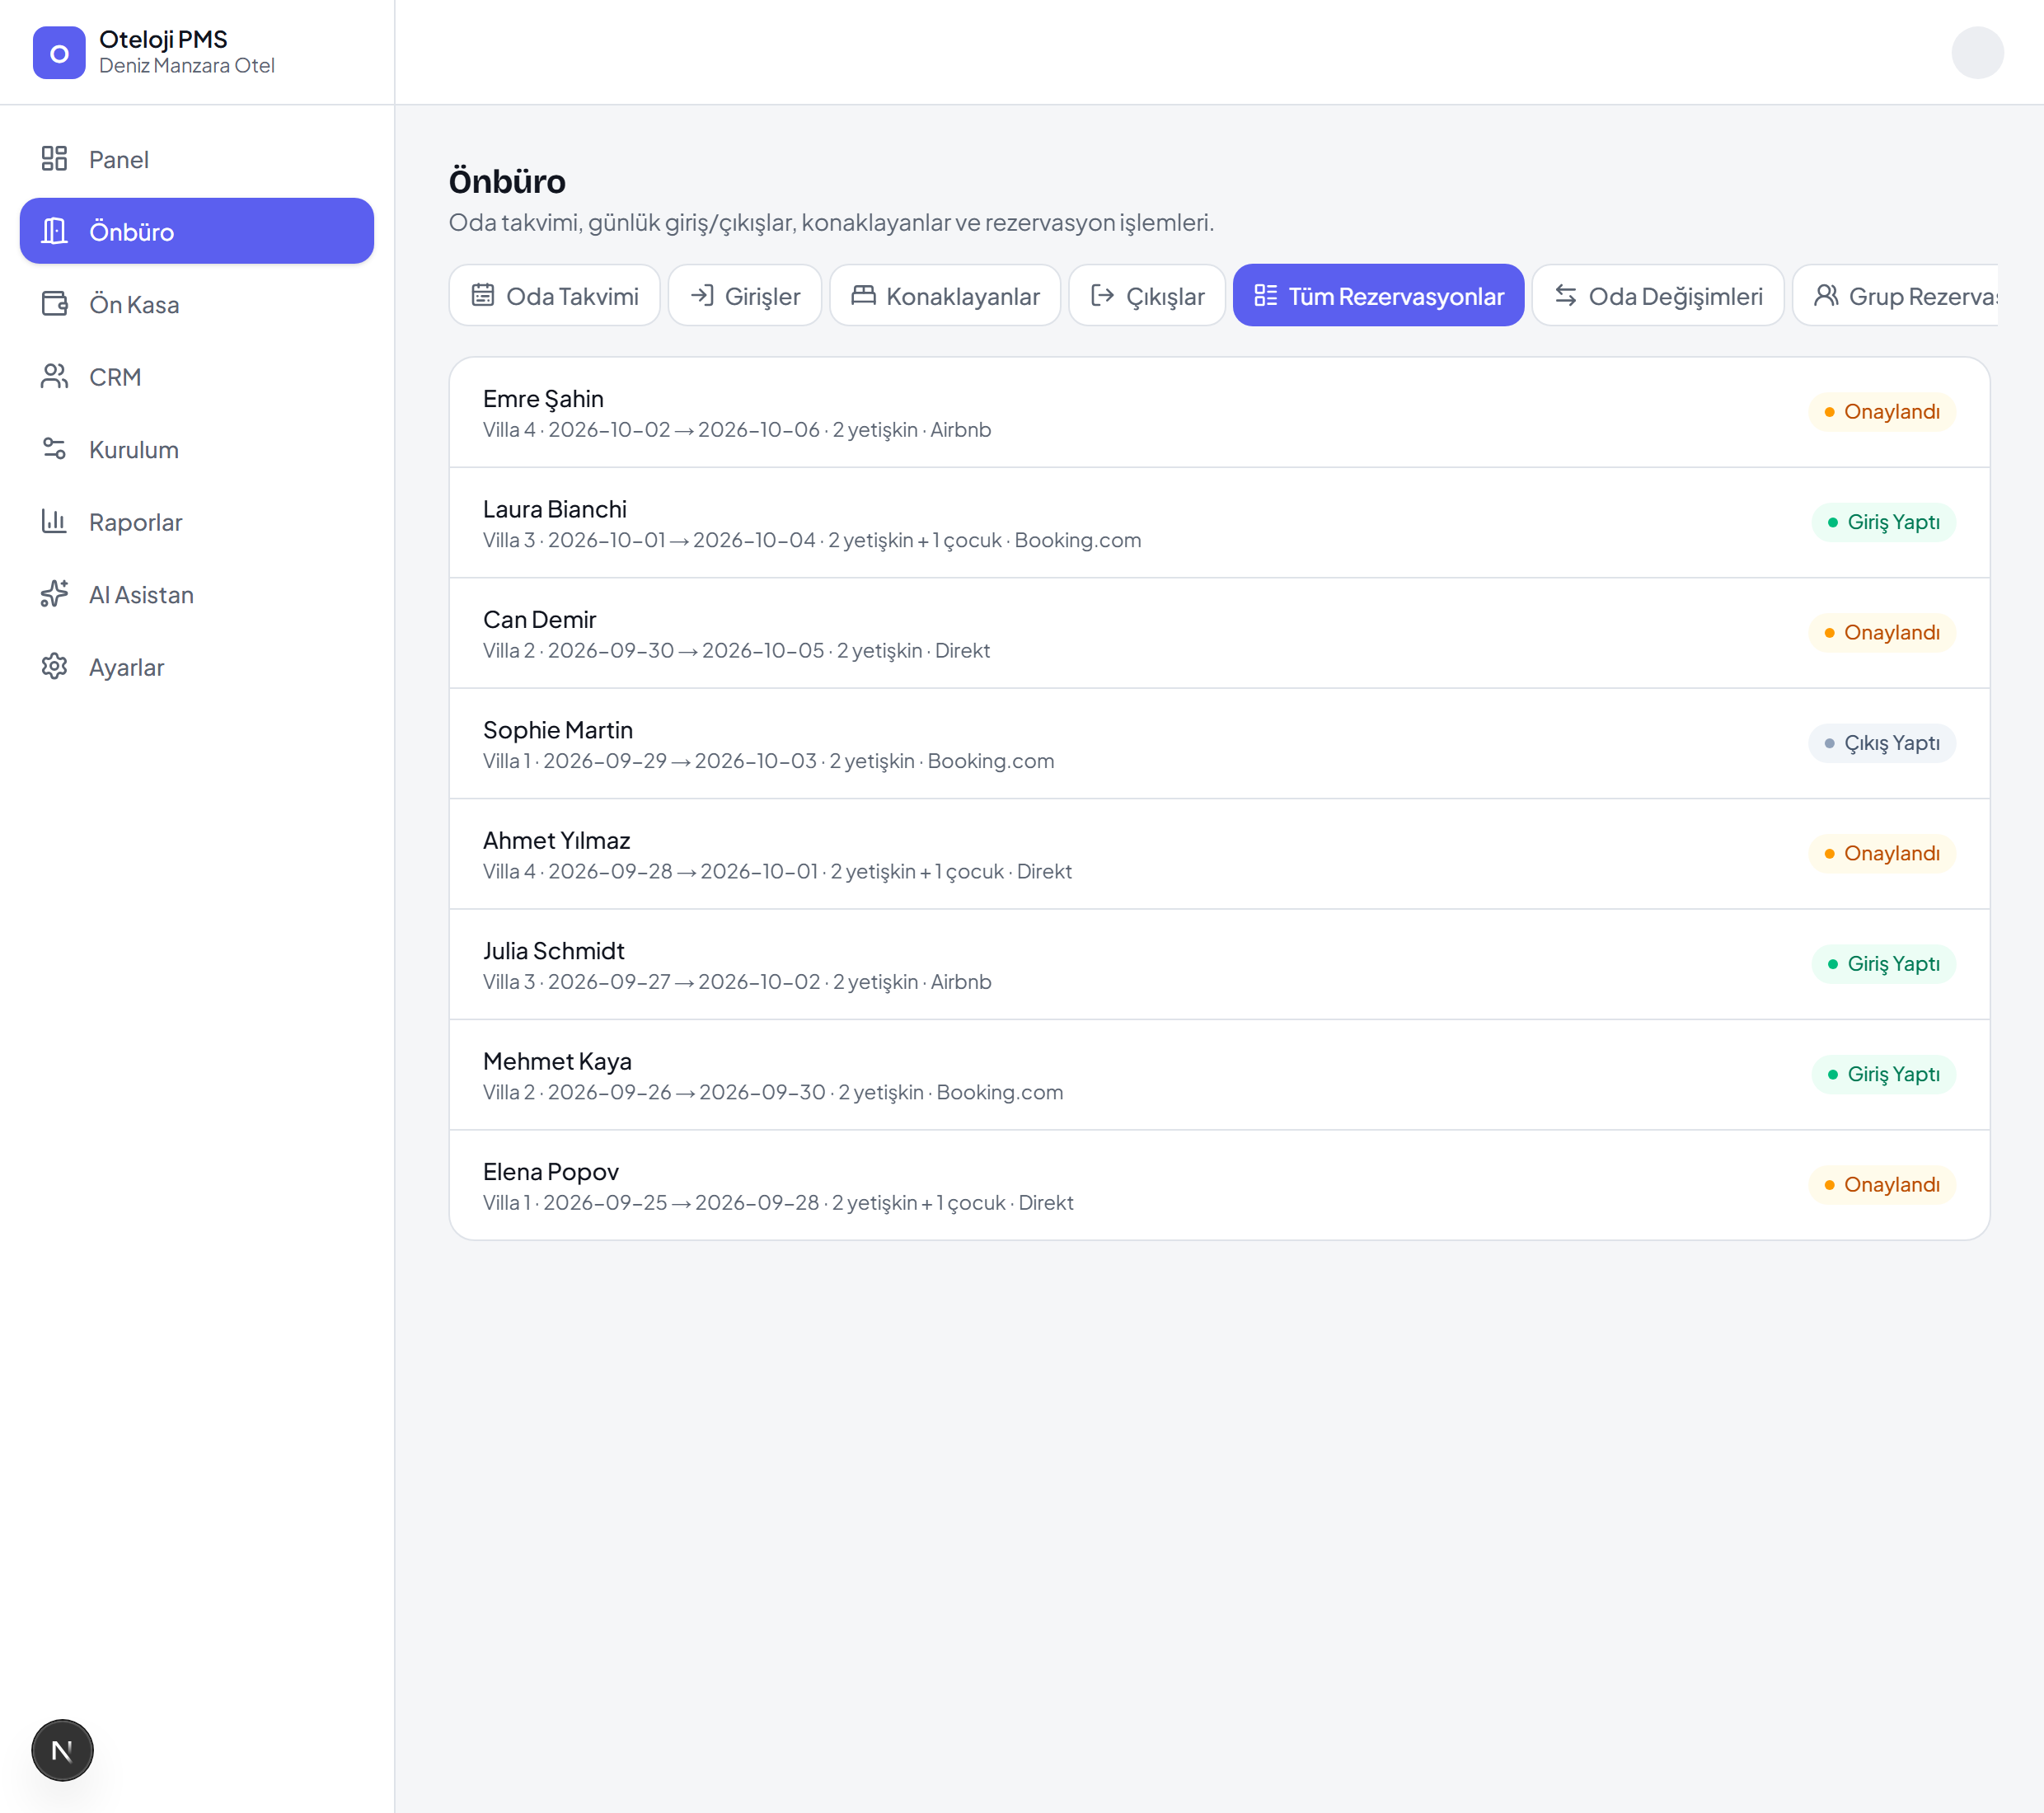Open the Can Demir reservation
This screenshot has height=1813, width=2044.
coord(1219,634)
